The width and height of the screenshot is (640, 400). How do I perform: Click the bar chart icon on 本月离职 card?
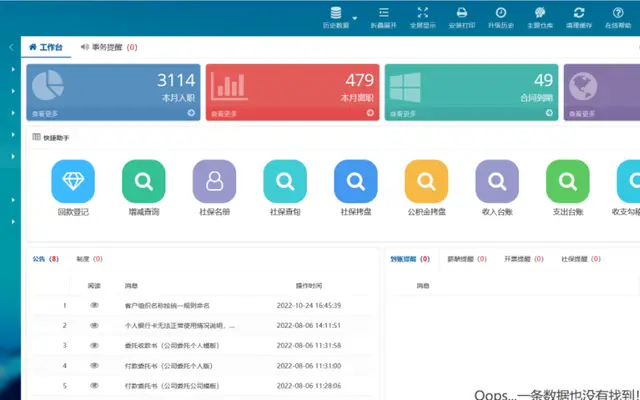pos(229,87)
